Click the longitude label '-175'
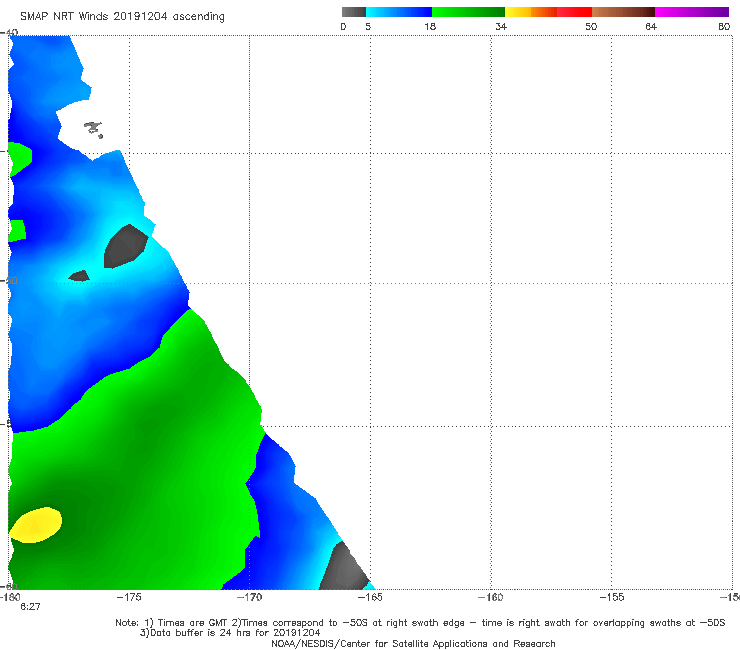740x650 pixels. tap(129, 597)
